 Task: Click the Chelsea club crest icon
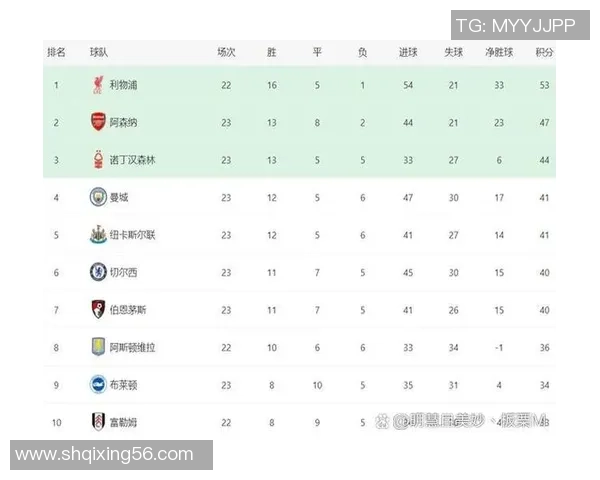97,272
